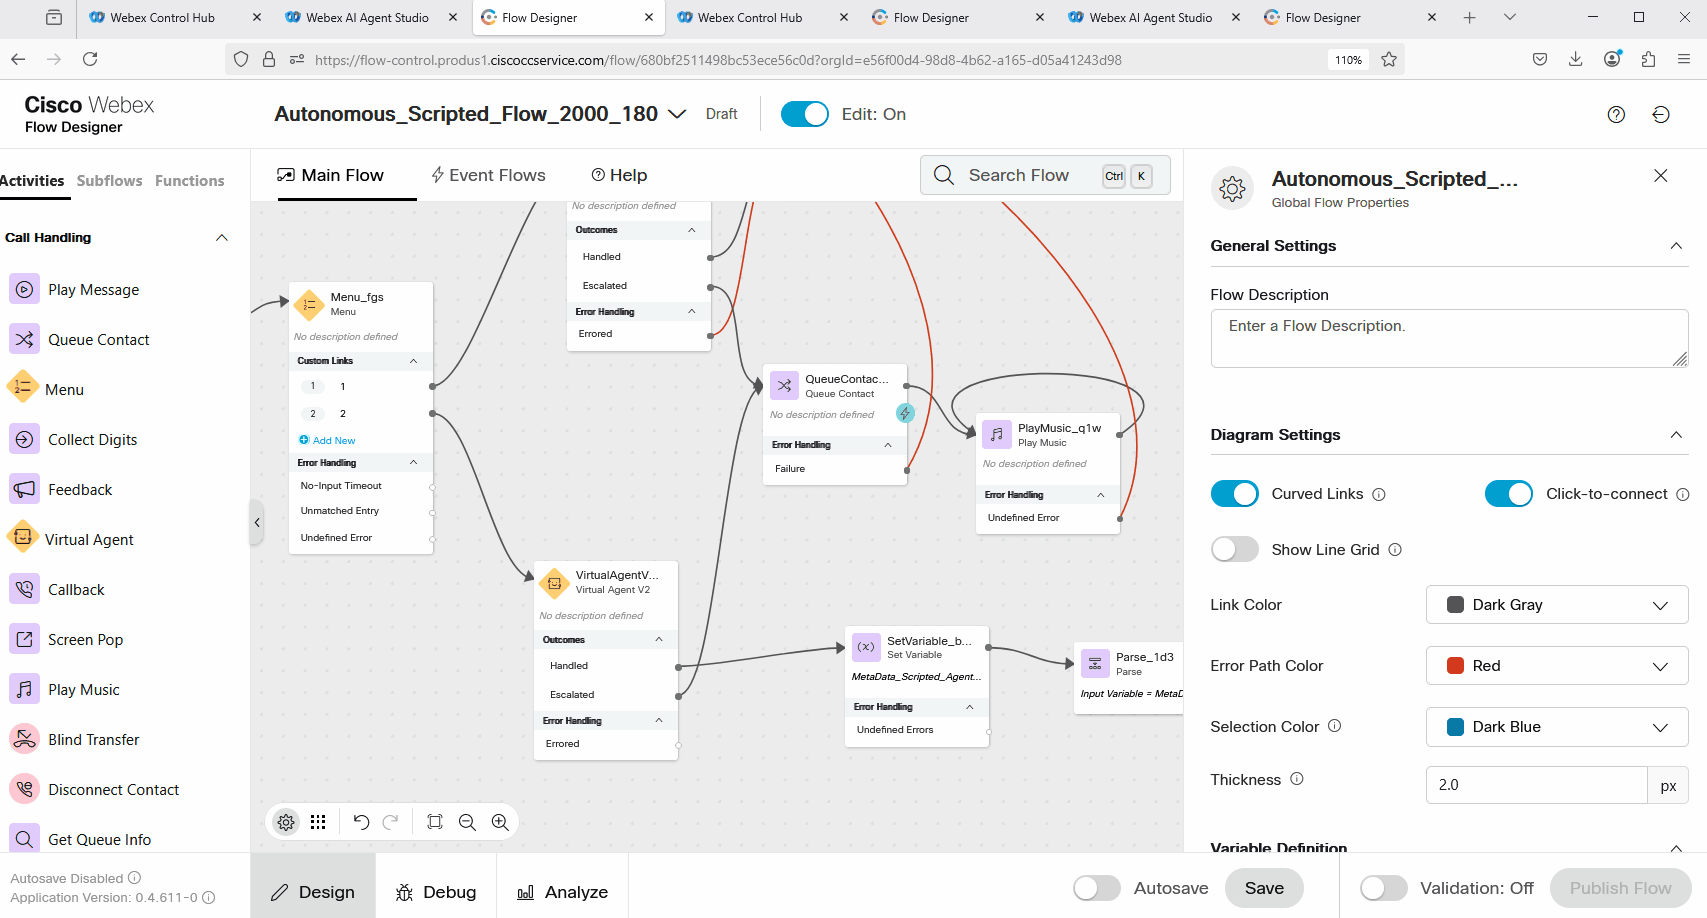This screenshot has width=1707, height=918.
Task: Click the fit-to-screen icon in canvas toolbar
Action: [x=435, y=822]
